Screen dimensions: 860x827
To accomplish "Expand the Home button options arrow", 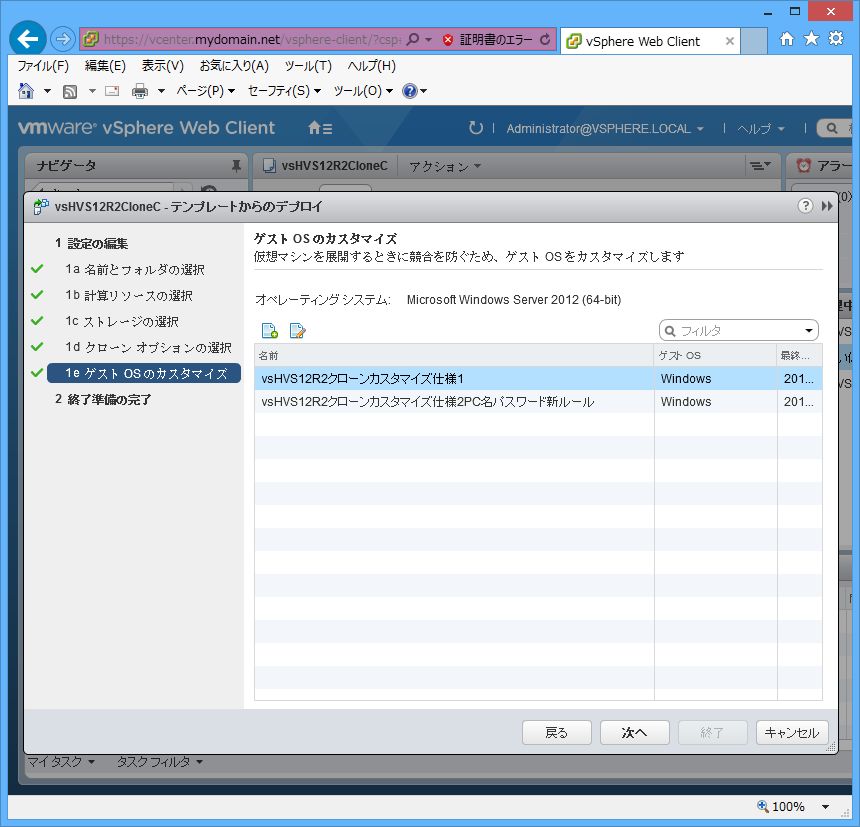I will [x=47, y=91].
